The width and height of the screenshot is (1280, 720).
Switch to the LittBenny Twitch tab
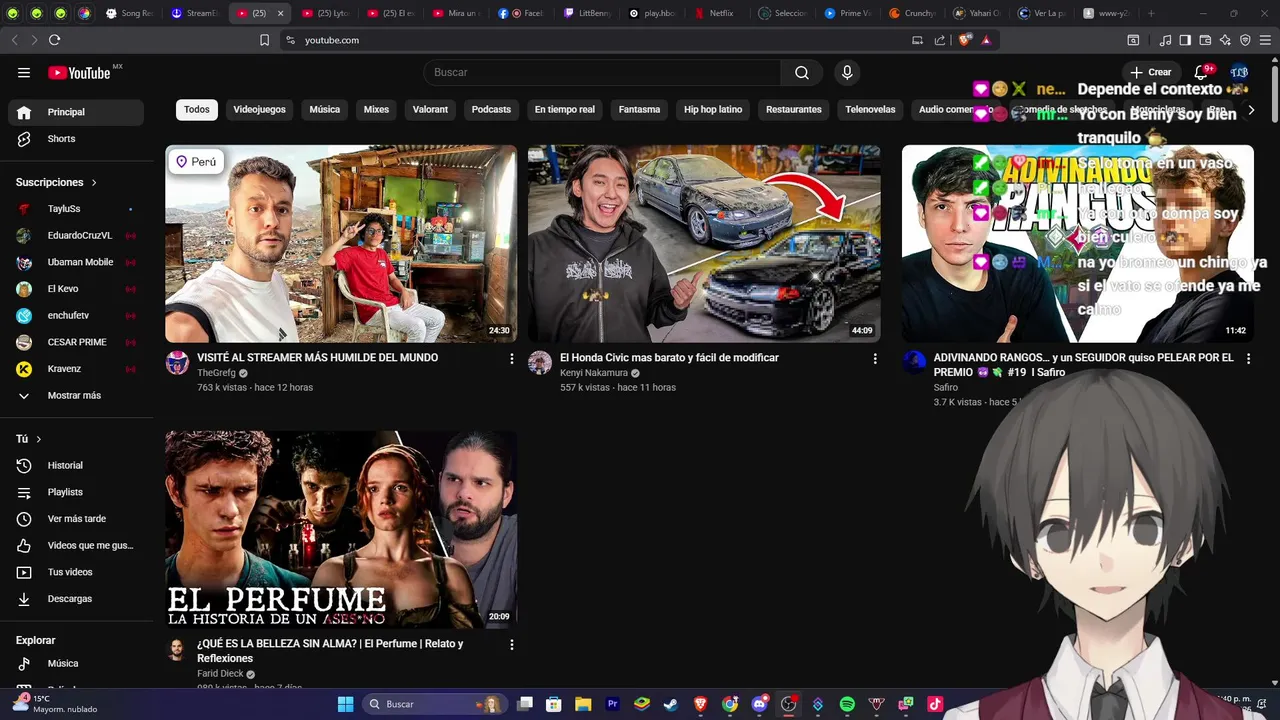[x=587, y=13]
